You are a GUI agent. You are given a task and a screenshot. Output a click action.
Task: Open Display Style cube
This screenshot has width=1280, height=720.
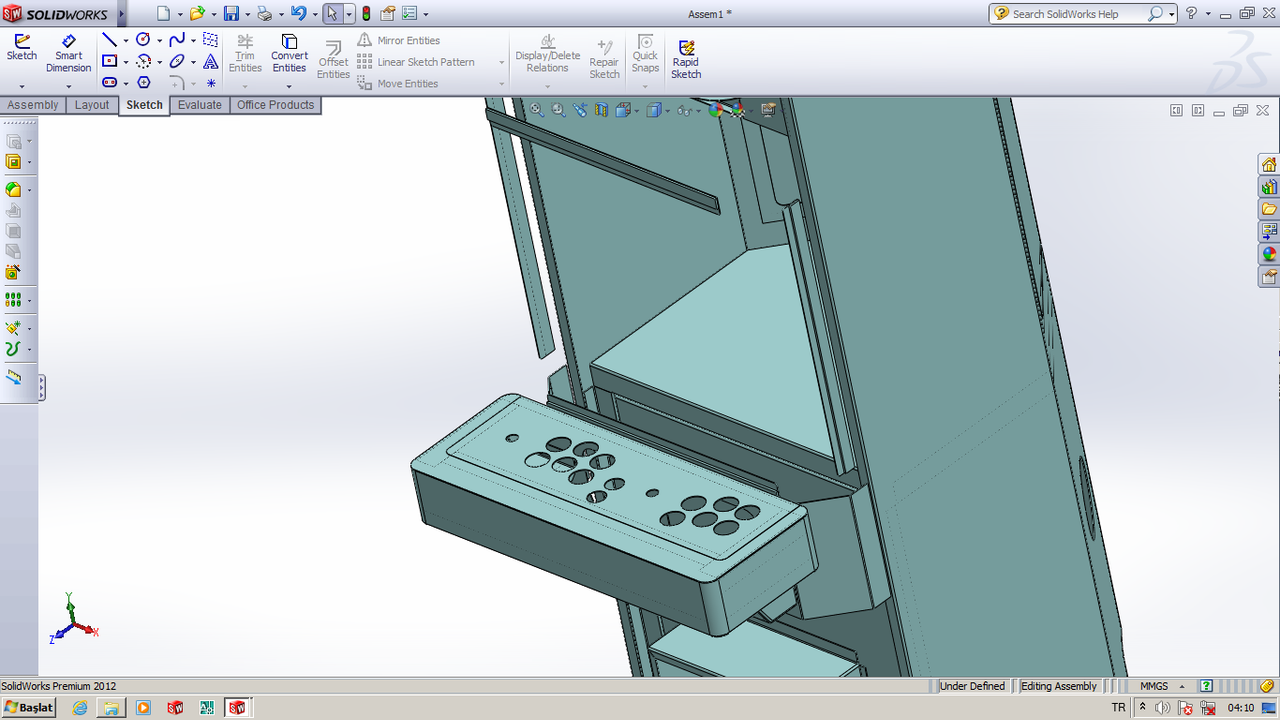[654, 110]
